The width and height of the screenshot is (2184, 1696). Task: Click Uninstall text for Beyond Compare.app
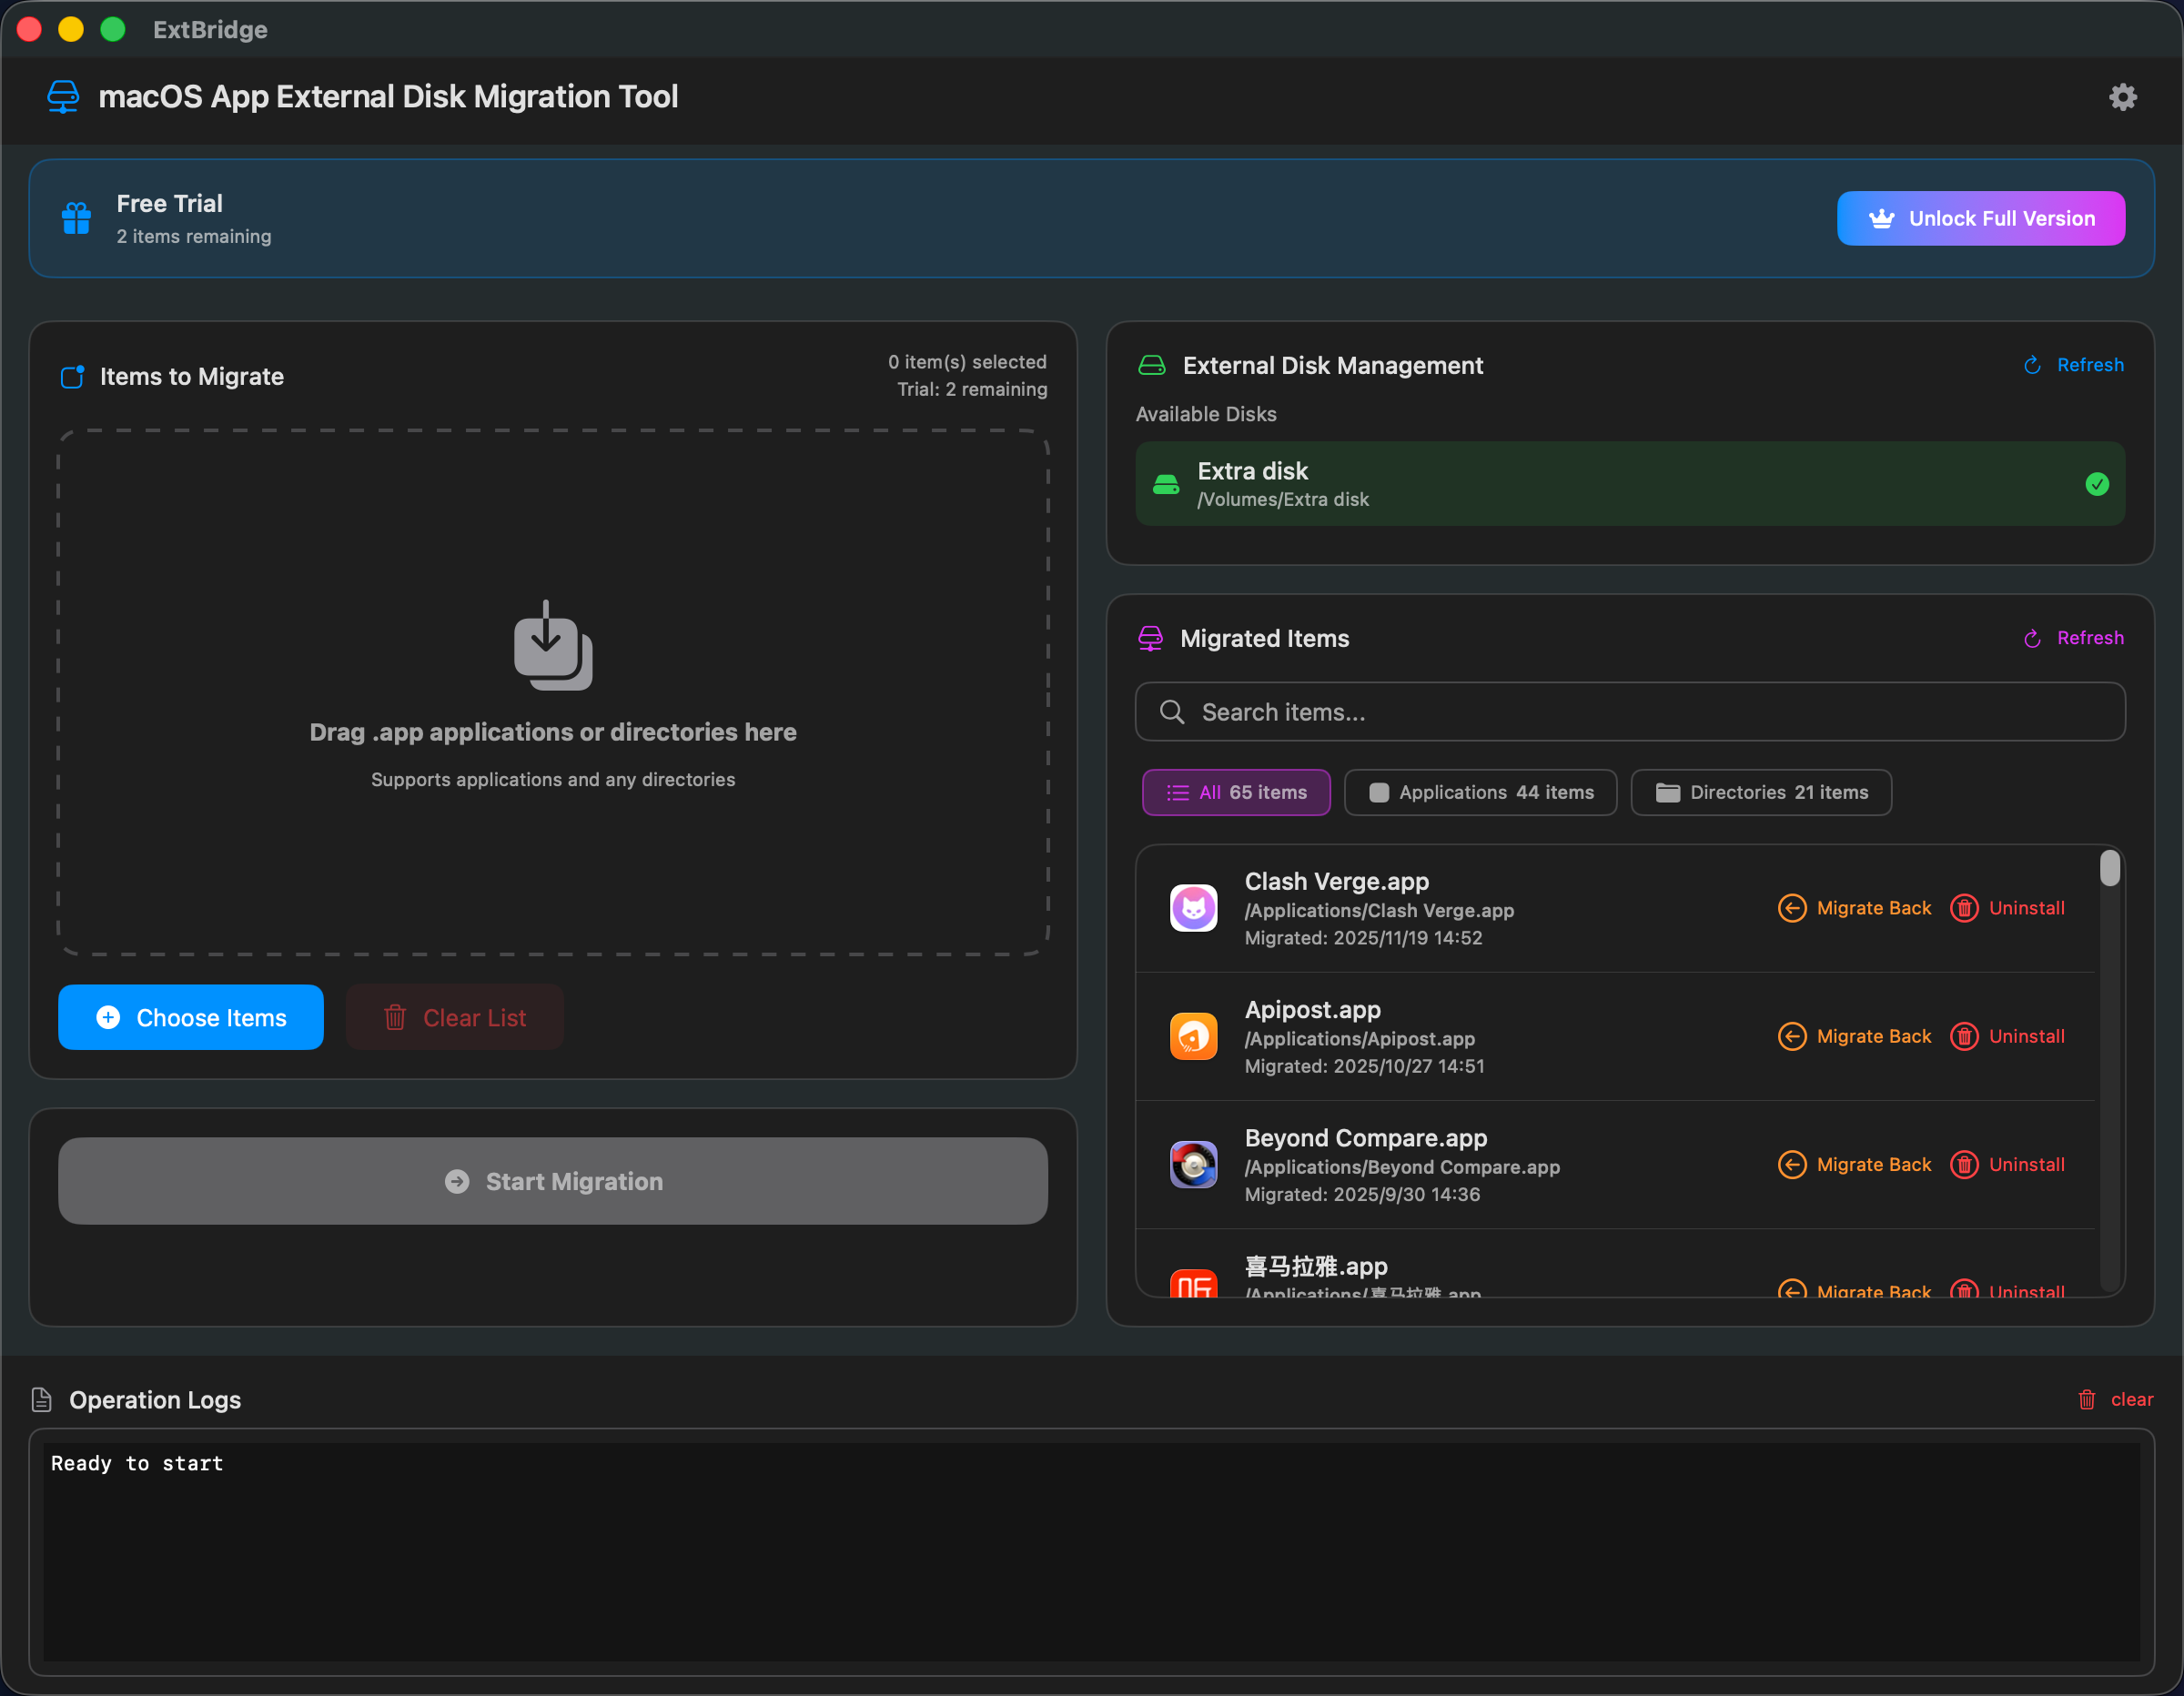(2026, 1164)
